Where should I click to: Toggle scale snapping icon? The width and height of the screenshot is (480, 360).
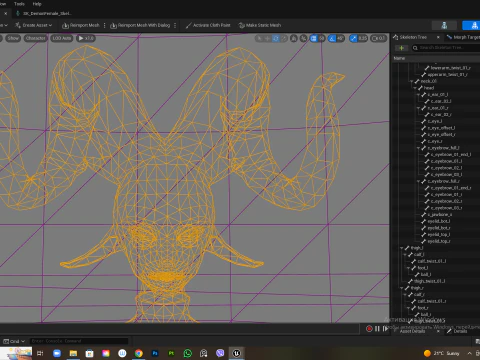[x=353, y=38]
